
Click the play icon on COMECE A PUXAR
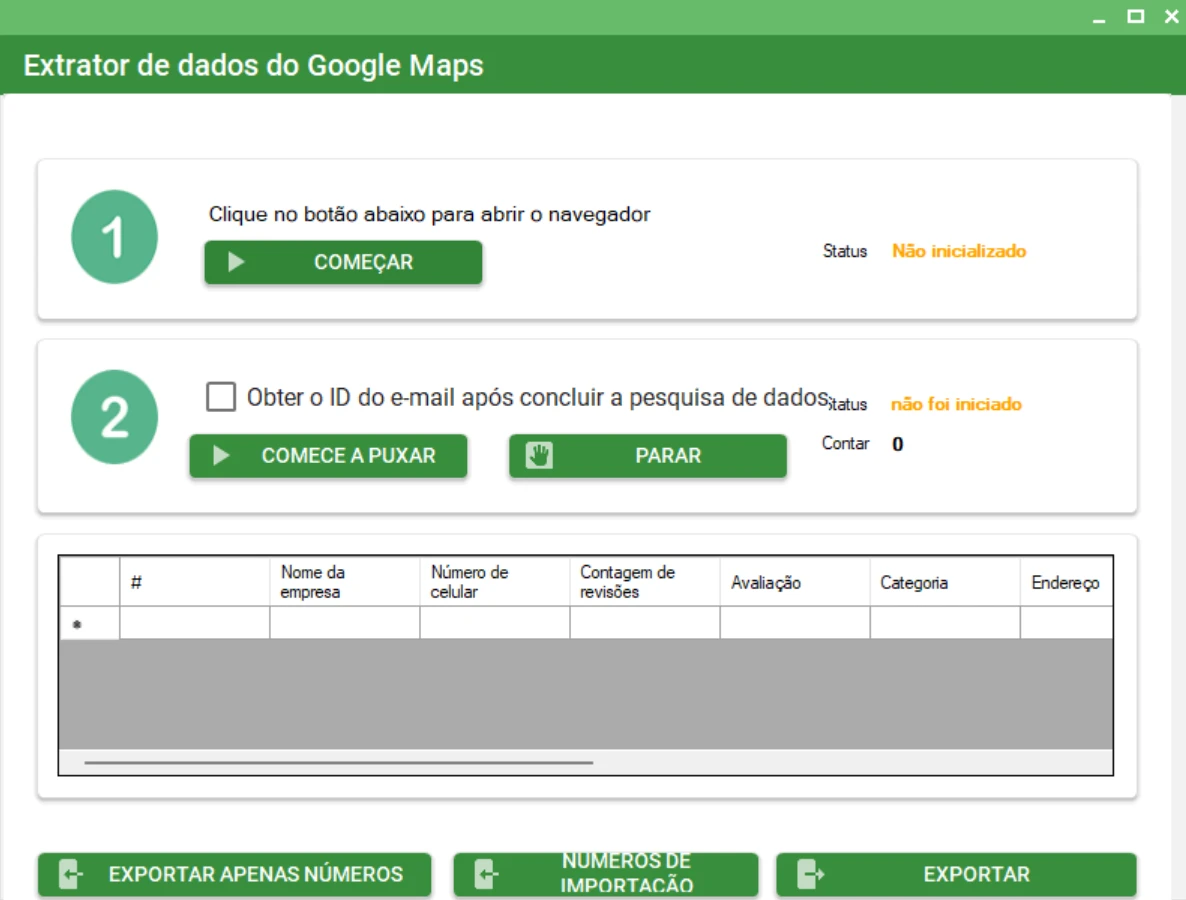point(221,456)
